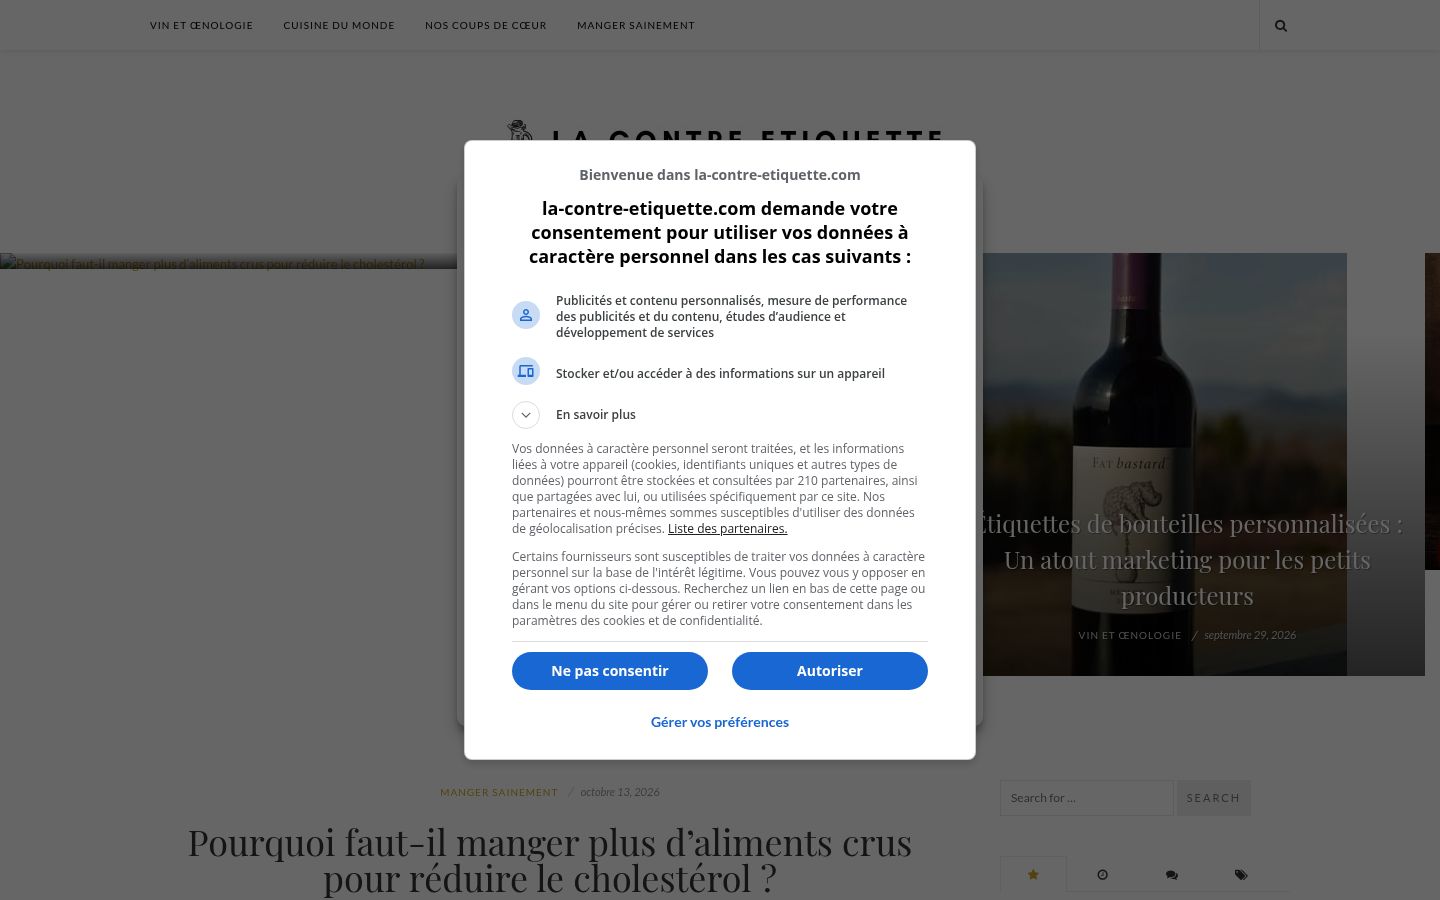
Task: Select the comments bubble tab
Action: (1171, 874)
